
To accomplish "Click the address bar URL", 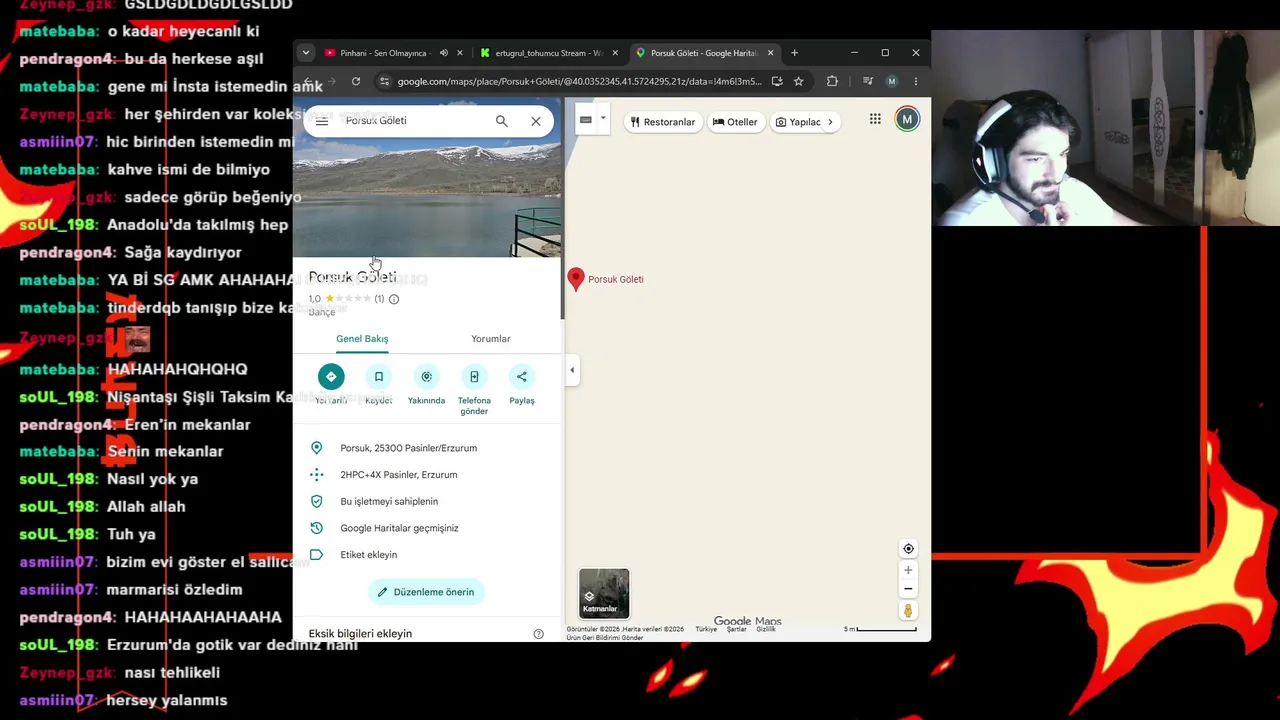I will (x=579, y=82).
